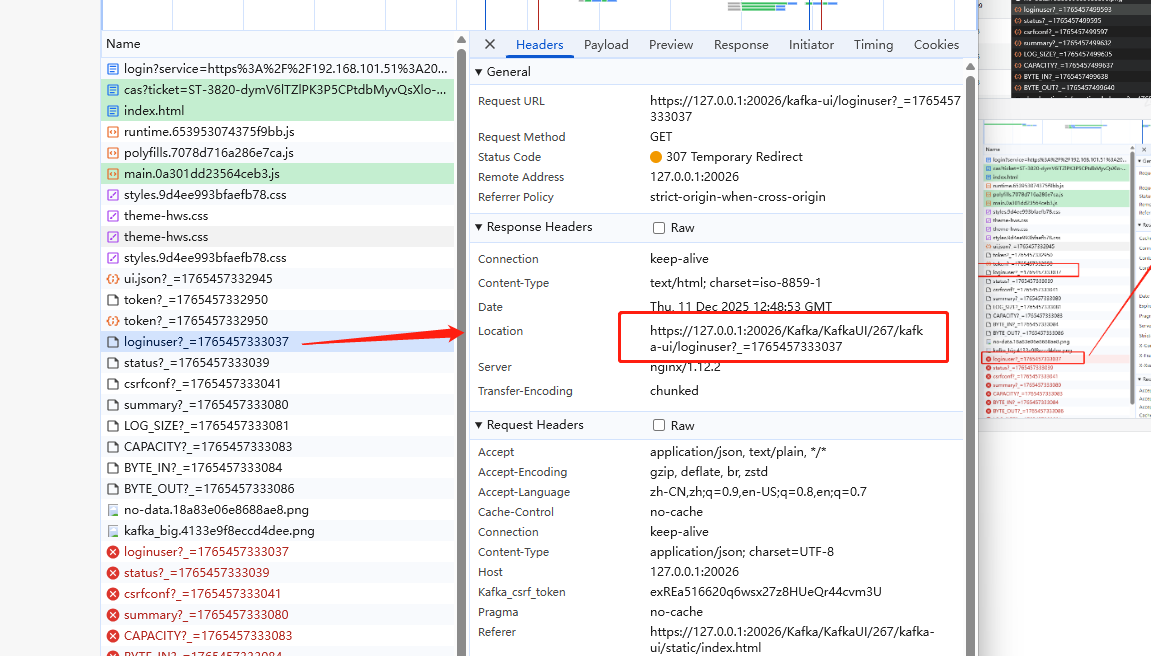
Task: Click the script icon of runtime.653953074375f9bb.js
Action: click(x=112, y=132)
